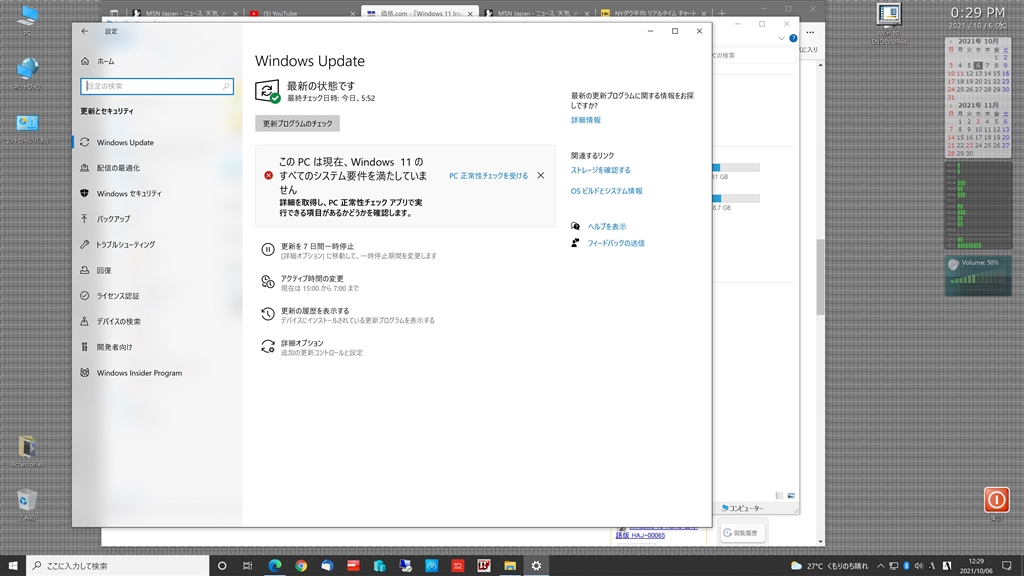
Task: Click taskbar search box ここに入力して検索
Action: click(118, 566)
